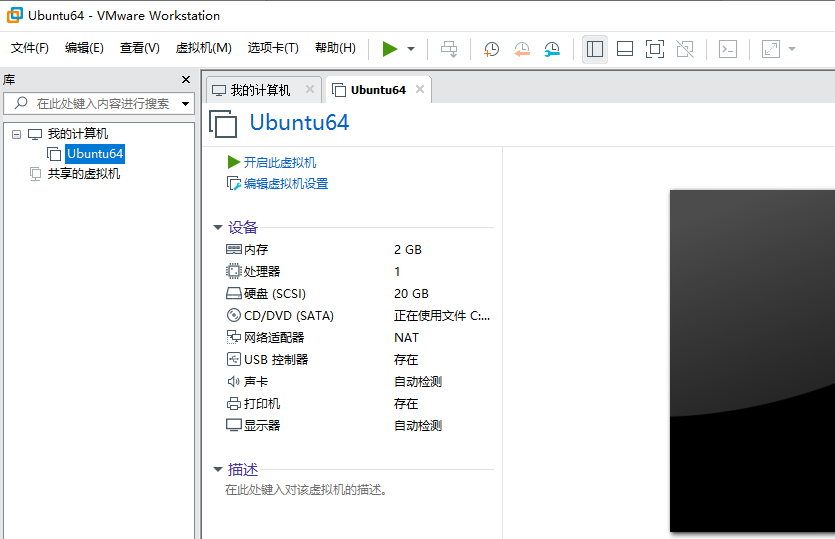The image size is (835, 539).
Task: Select 我的计算机 in the library tree
Action: coord(78,134)
